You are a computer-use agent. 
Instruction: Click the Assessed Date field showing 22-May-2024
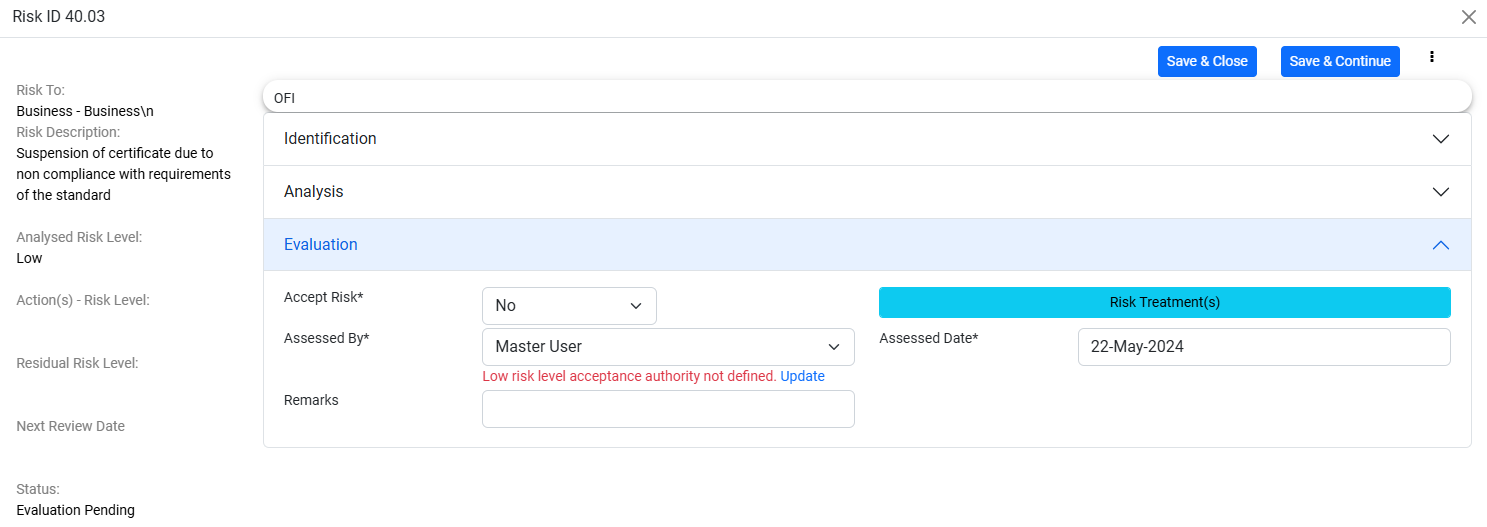coord(1263,347)
